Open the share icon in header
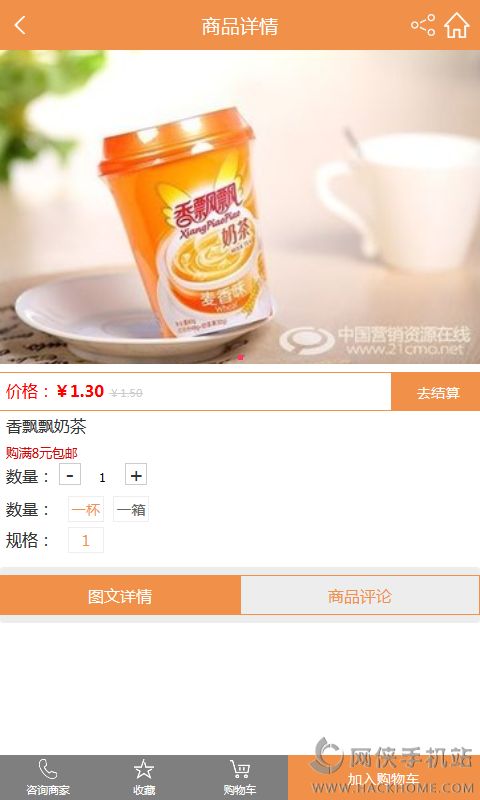 423,25
